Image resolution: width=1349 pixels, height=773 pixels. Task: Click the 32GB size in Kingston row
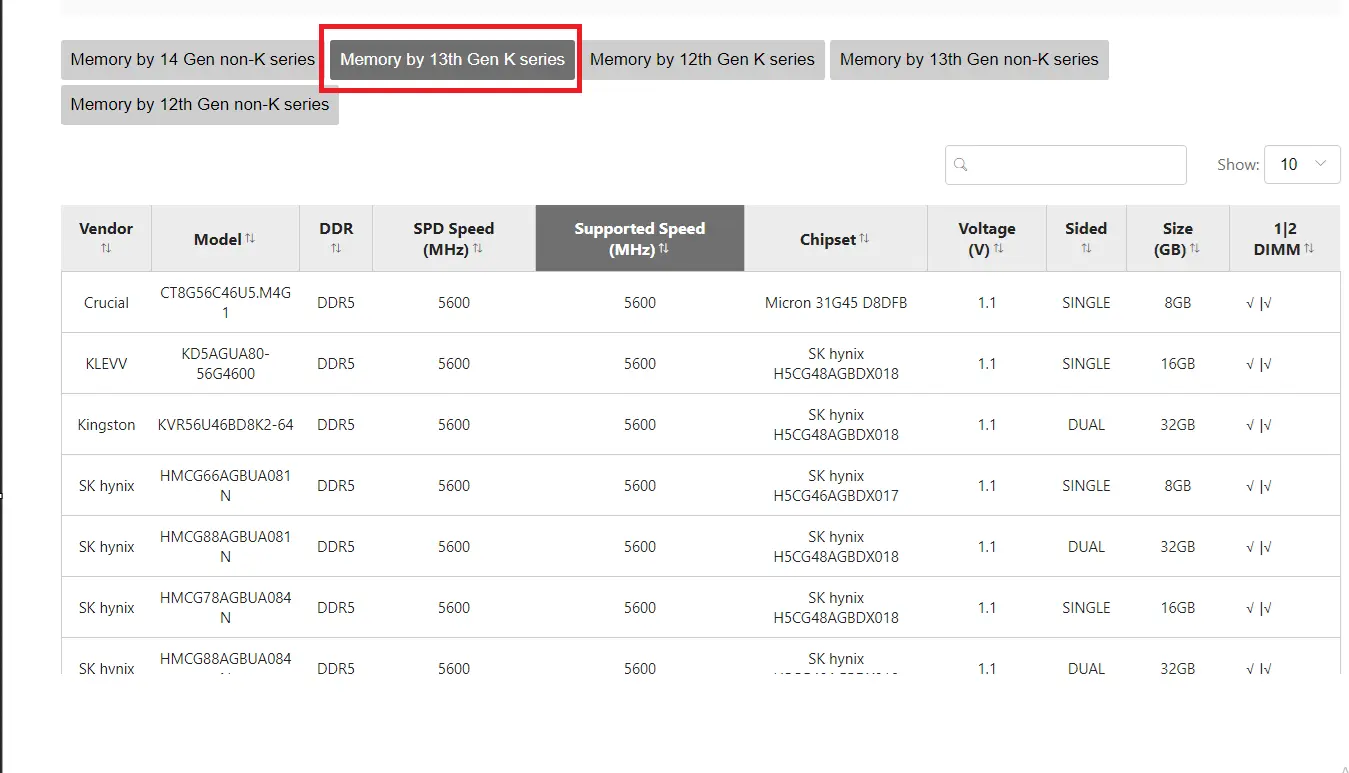[1178, 425]
